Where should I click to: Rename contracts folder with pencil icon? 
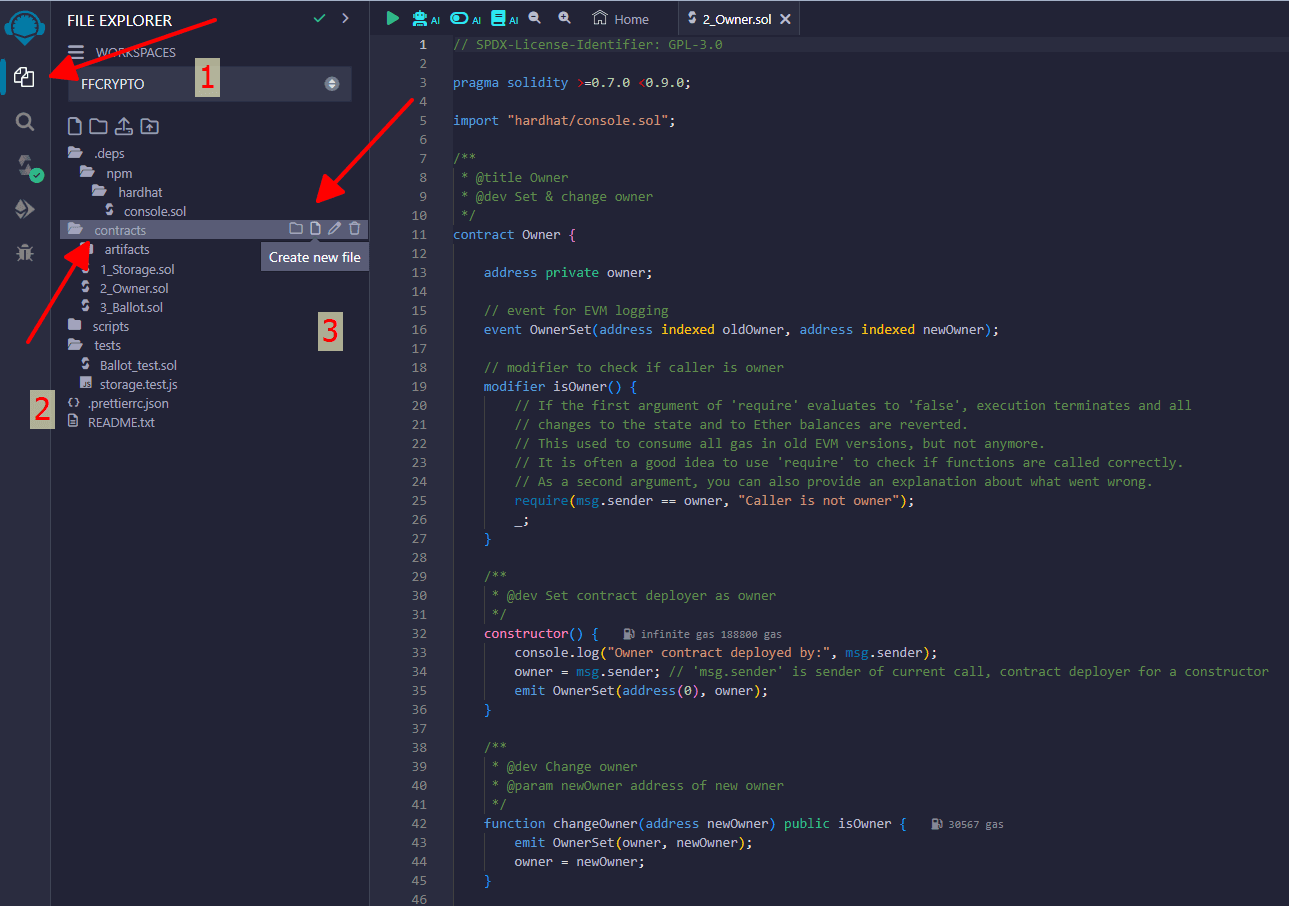(x=334, y=229)
